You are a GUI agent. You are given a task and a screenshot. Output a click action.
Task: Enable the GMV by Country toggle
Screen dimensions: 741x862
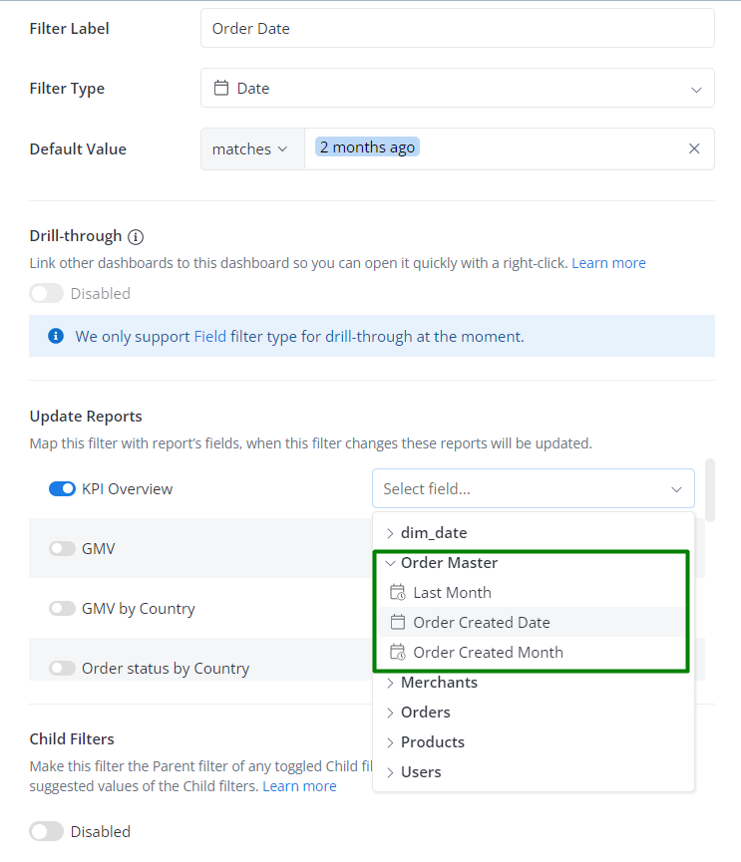[62, 609]
